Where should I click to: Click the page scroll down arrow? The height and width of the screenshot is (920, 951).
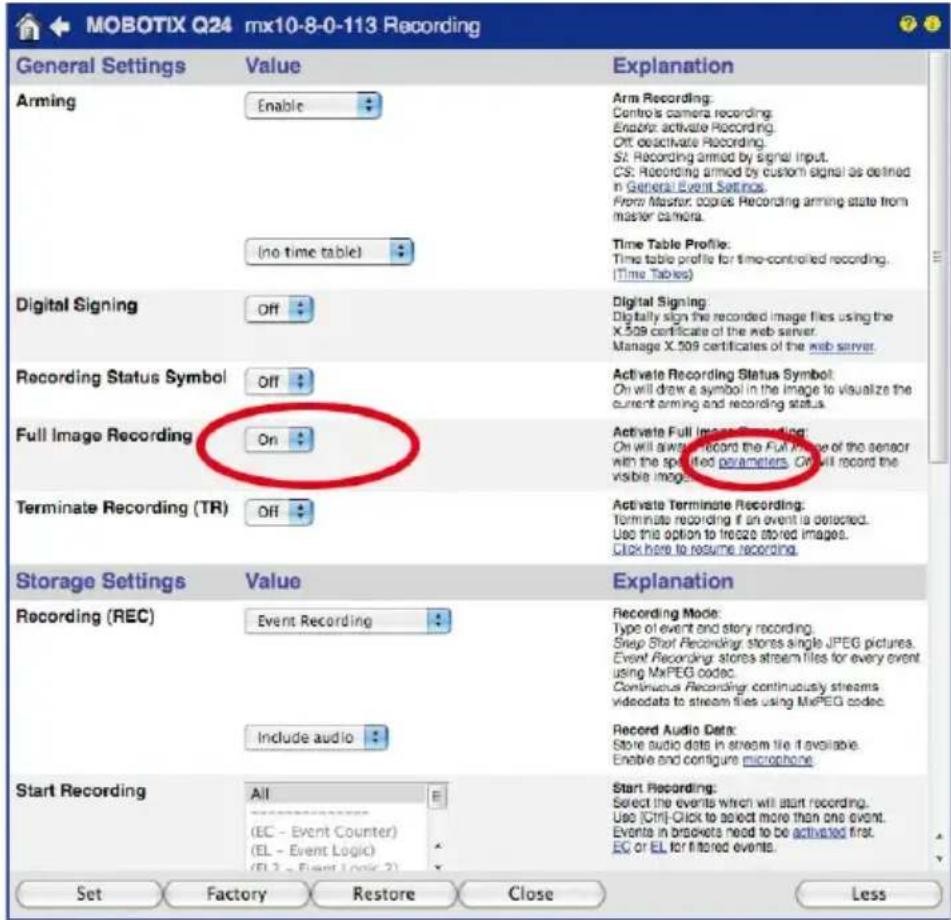[939, 858]
